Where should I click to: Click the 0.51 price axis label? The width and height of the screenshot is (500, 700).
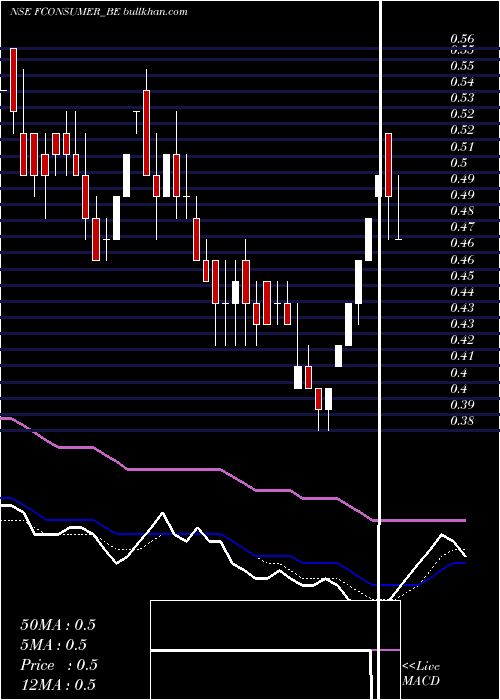(462, 146)
